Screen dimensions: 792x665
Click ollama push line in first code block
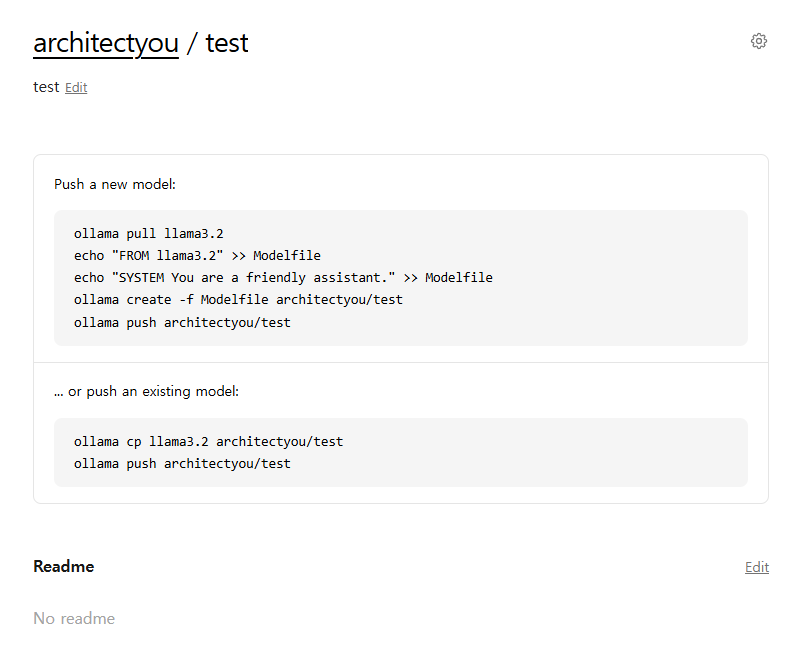tap(182, 322)
